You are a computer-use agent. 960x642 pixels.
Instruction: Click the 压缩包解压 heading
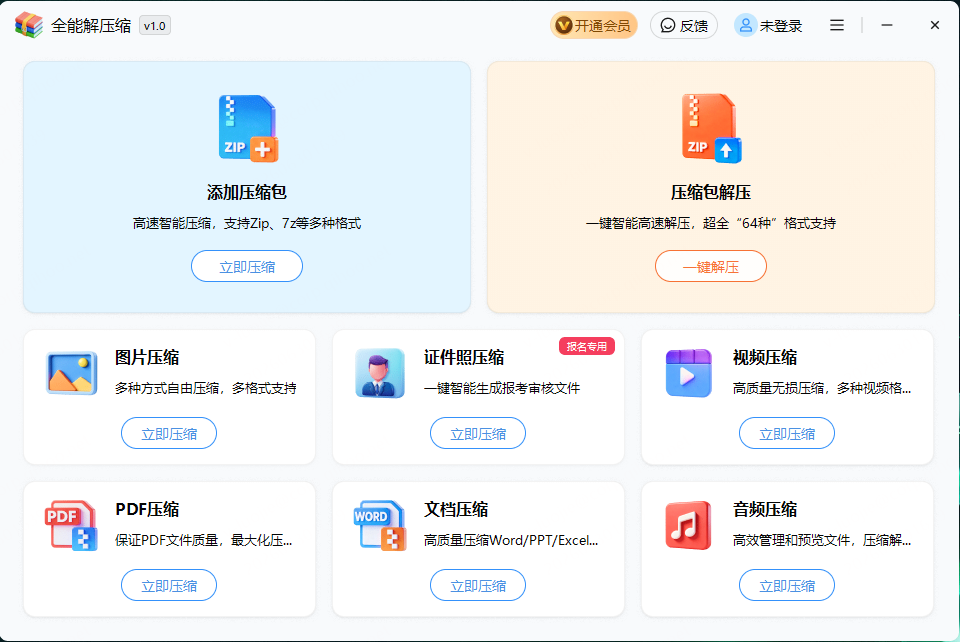(x=711, y=192)
